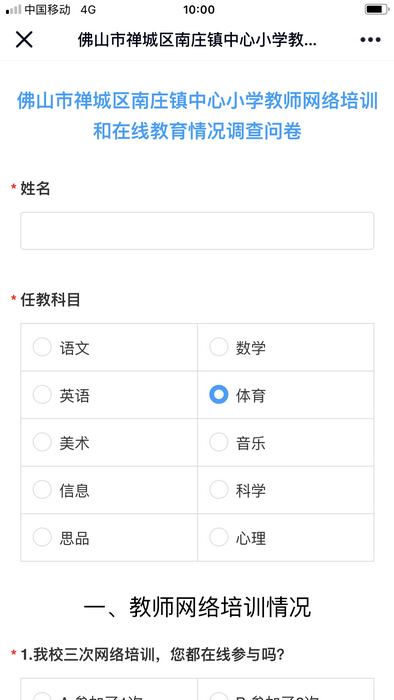Choose 美术 as teaching subject
The image size is (394, 700).
109,443
